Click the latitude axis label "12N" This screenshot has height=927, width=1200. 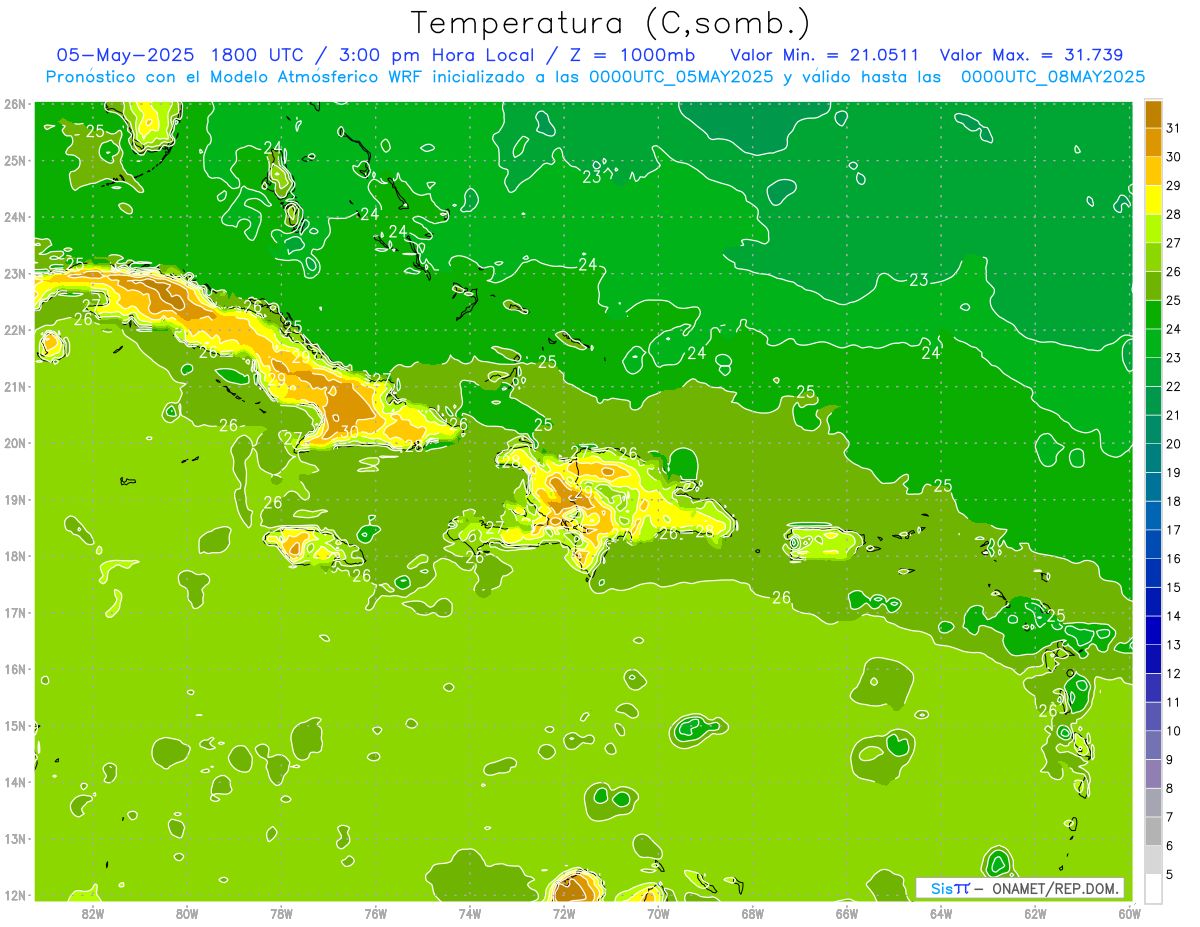tap(15, 895)
